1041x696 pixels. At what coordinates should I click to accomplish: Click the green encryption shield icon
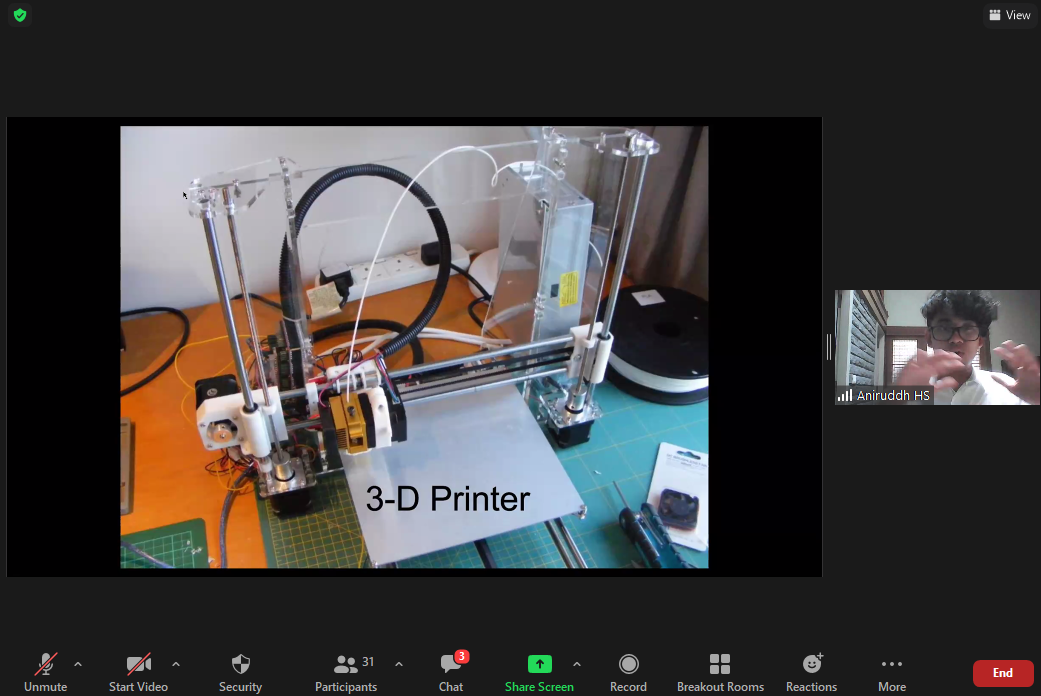[x=20, y=15]
